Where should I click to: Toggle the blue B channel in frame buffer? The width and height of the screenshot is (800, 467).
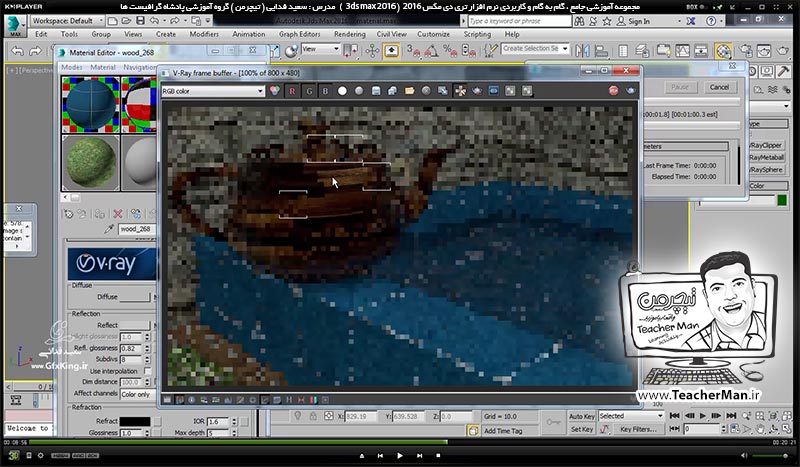point(325,91)
